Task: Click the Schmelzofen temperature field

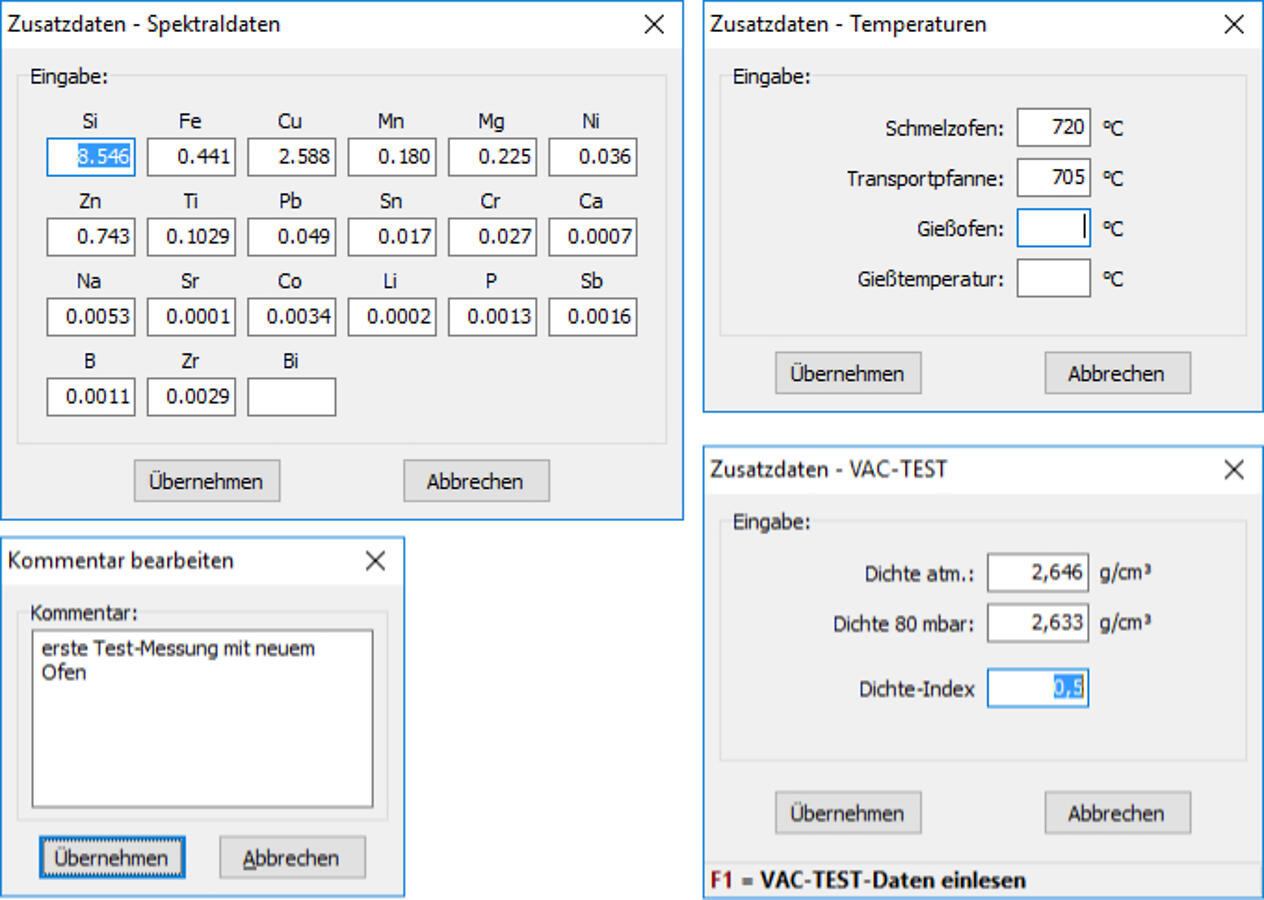Action: coord(1053,128)
